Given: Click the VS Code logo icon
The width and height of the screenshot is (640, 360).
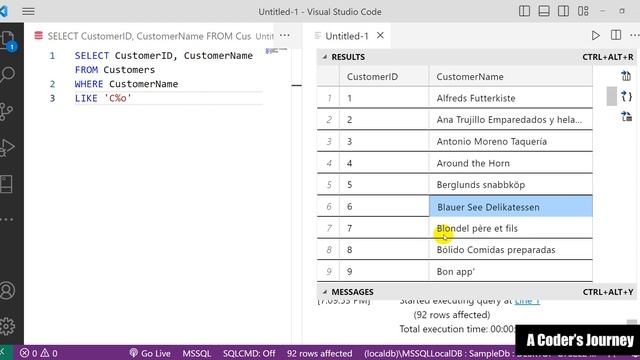Looking at the screenshot, I should pos(4,11).
